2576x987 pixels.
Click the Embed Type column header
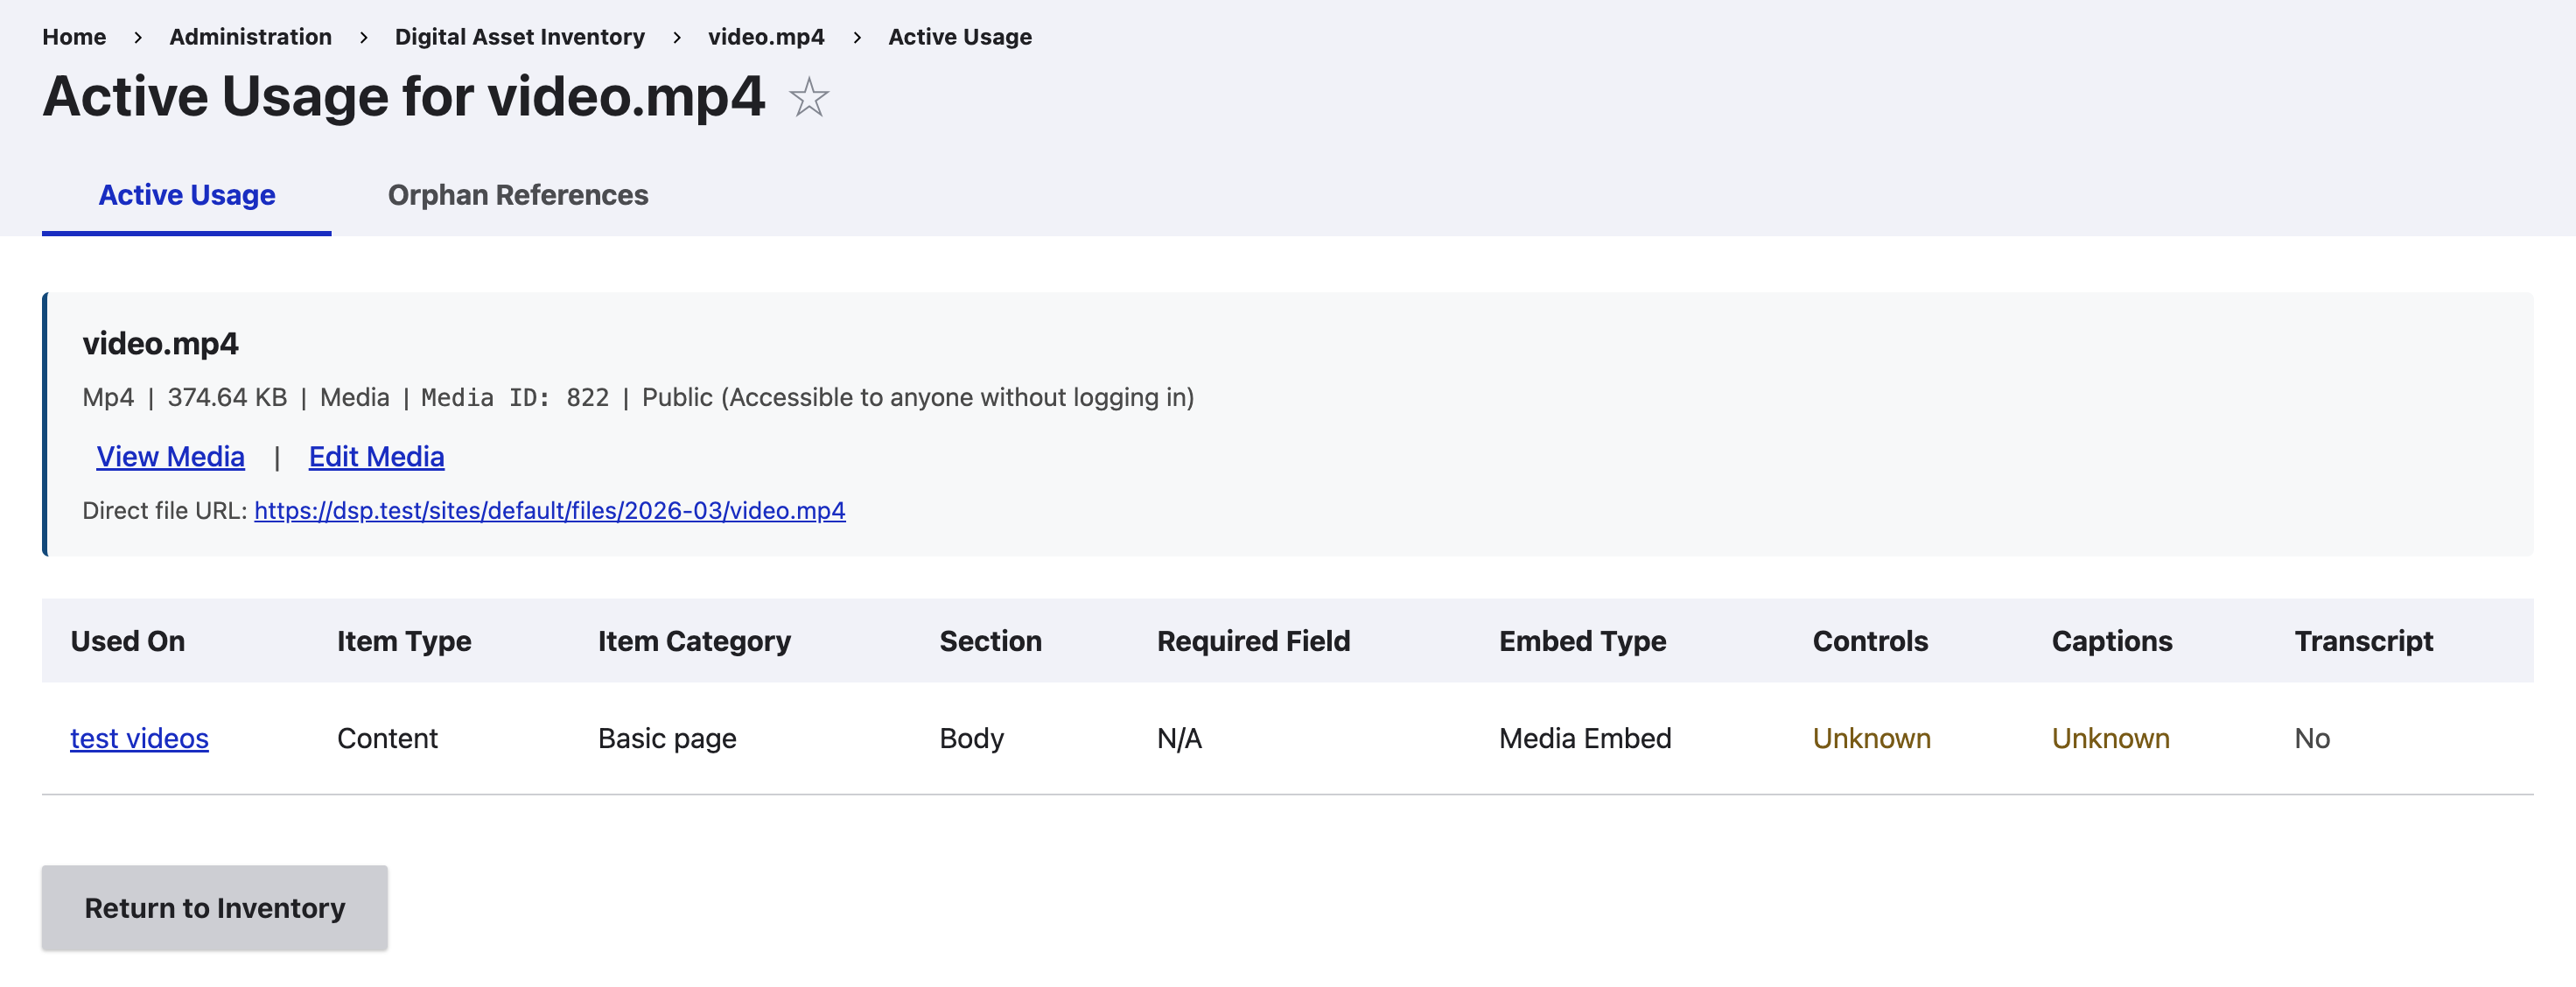tap(1582, 641)
